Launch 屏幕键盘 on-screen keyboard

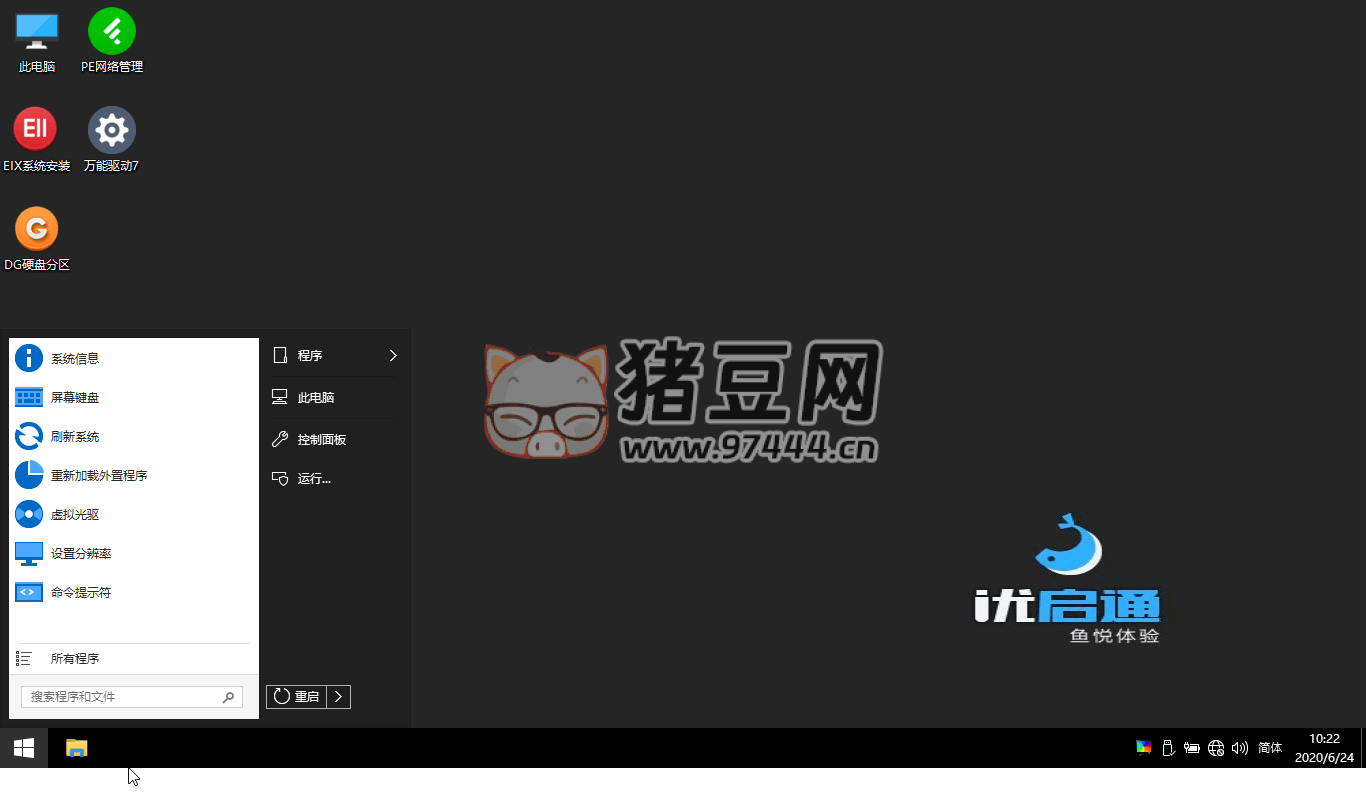[x=134, y=397]
